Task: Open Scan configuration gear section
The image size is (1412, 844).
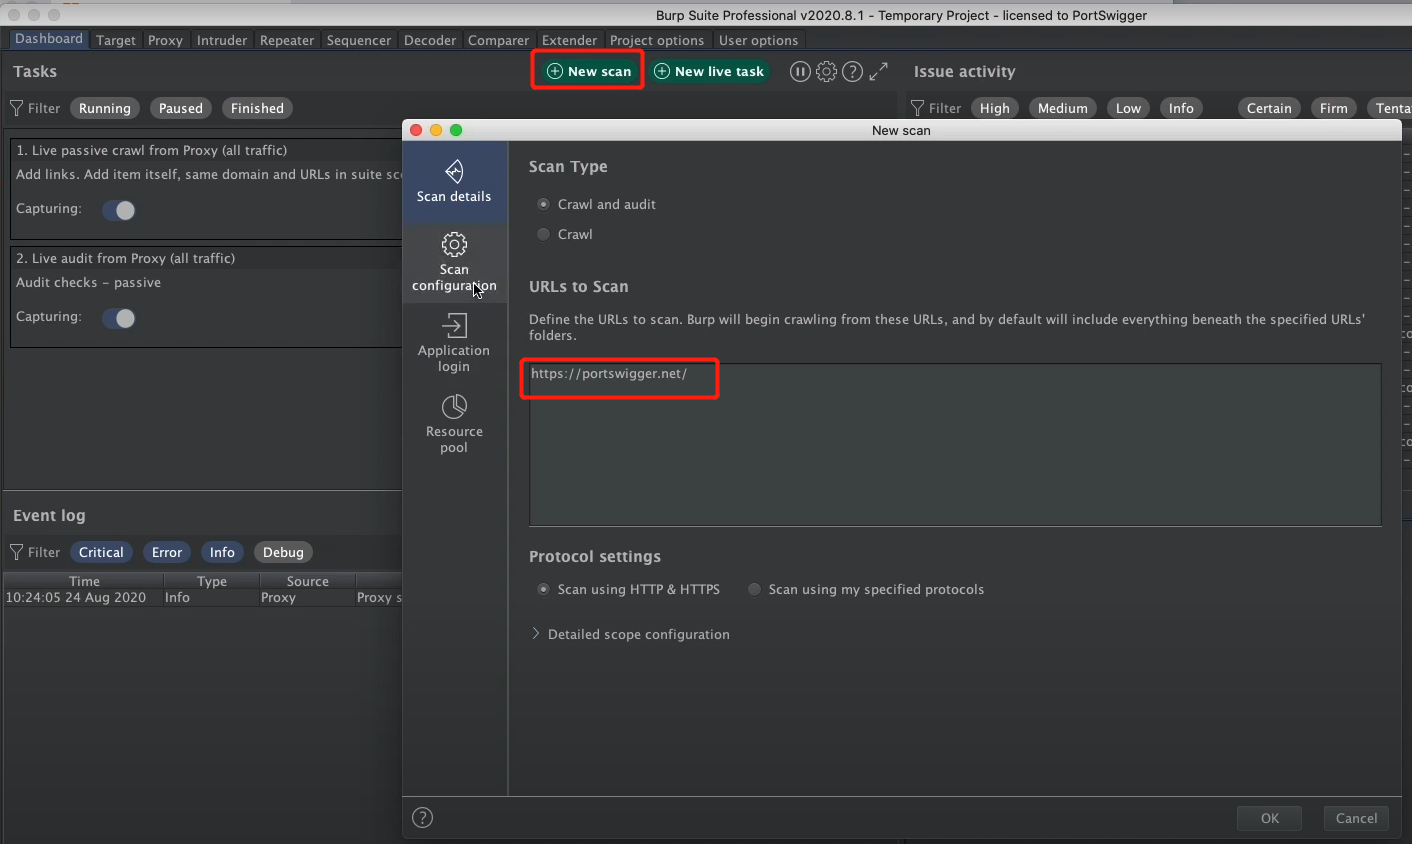Action: 454,263
